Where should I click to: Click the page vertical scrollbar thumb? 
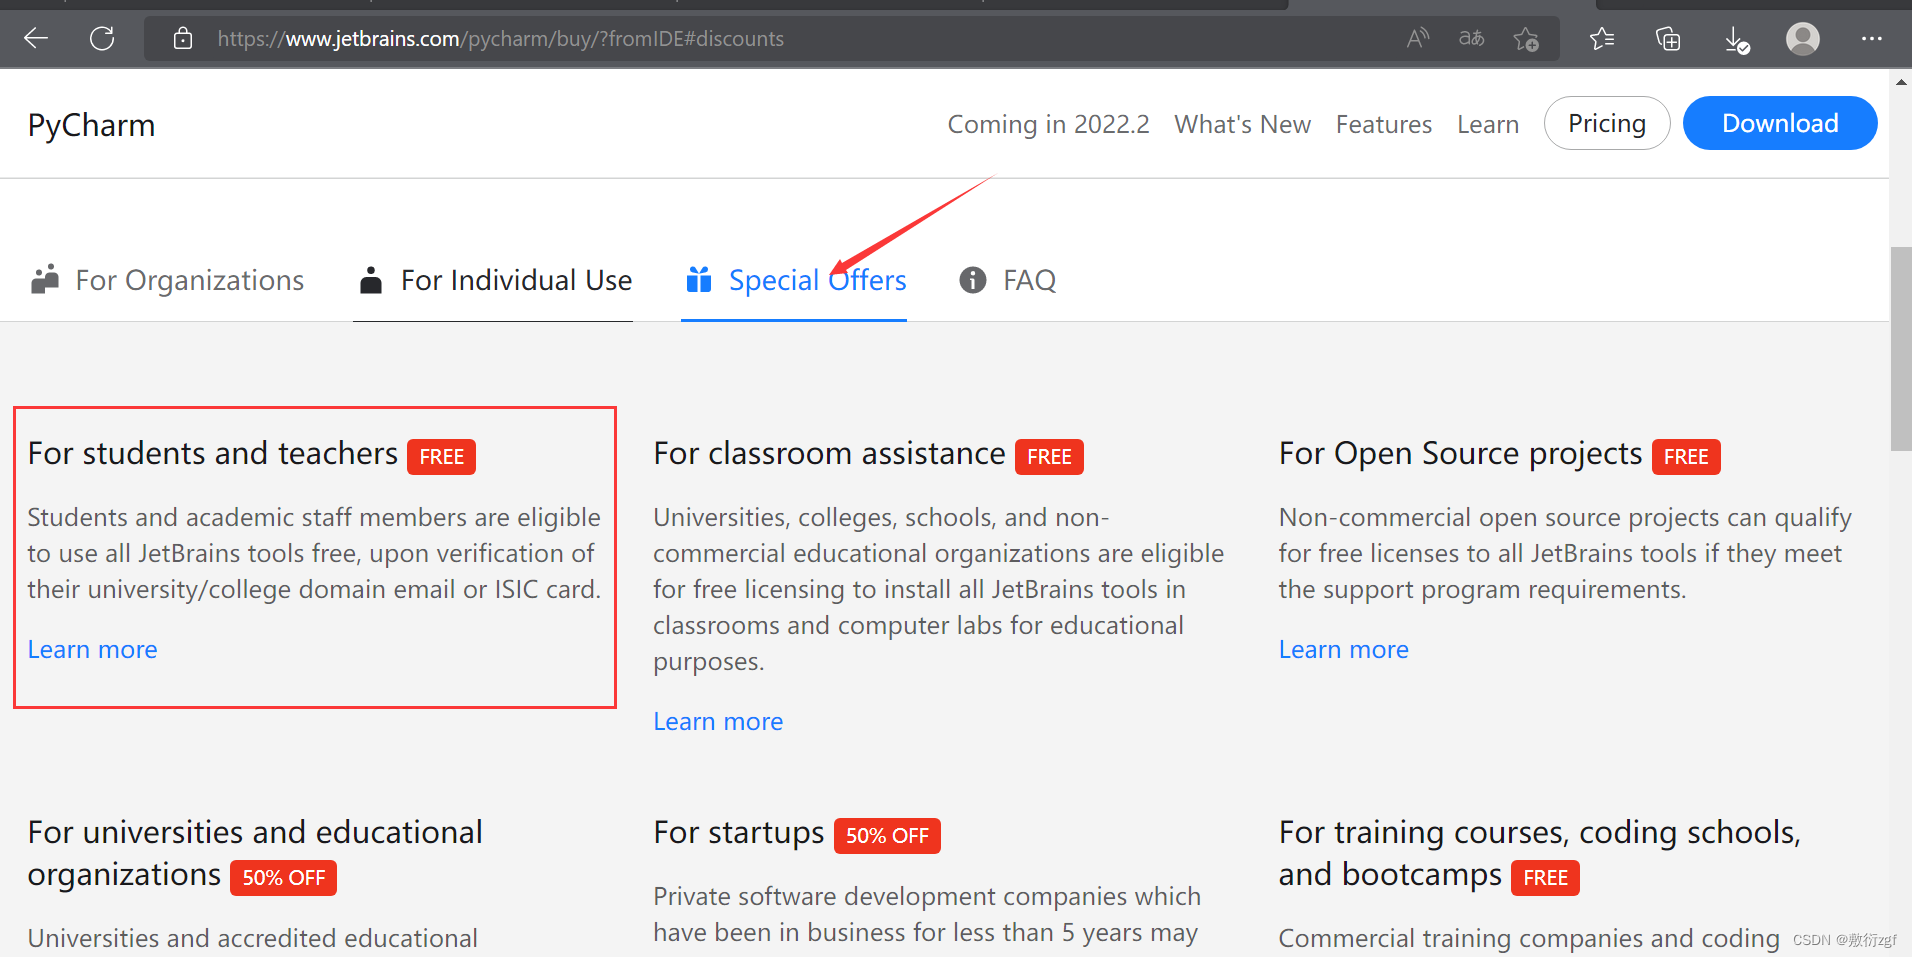[x=1901, y=349]
